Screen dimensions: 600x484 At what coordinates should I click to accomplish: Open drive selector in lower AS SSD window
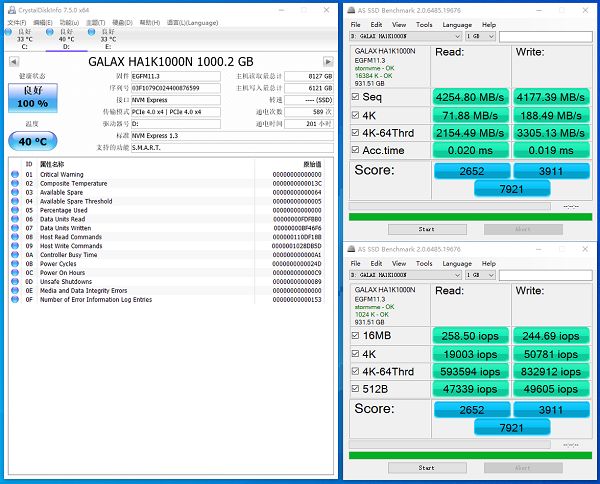(405, 275)
